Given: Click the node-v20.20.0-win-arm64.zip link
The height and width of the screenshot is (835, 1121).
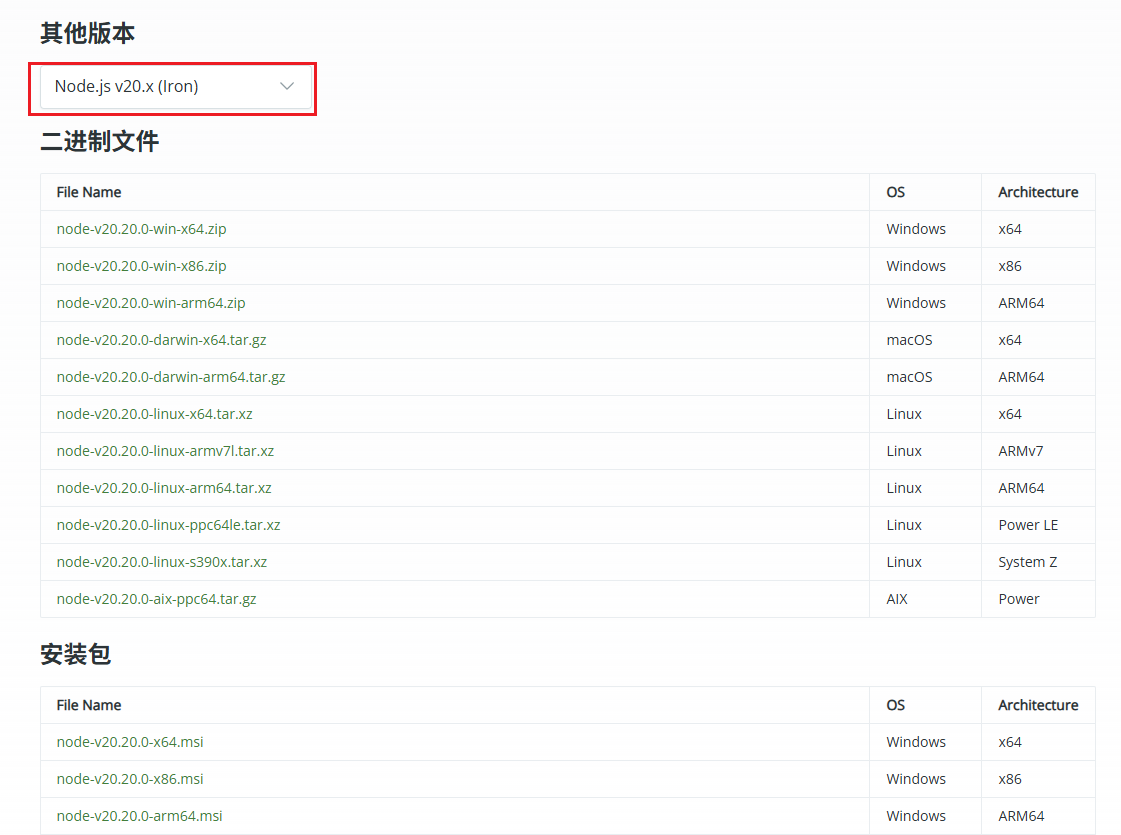Looking at the screenshot, I should tap(150, 303).
